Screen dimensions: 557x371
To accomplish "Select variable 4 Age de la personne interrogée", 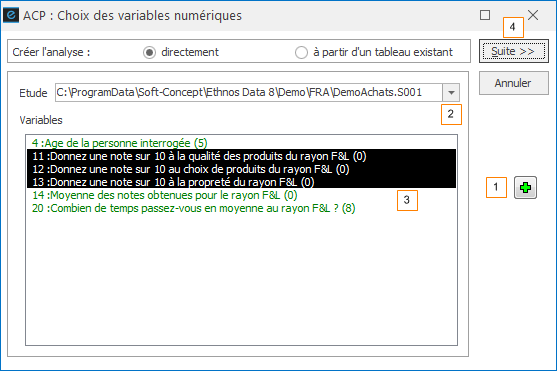I will pos(242,143).
